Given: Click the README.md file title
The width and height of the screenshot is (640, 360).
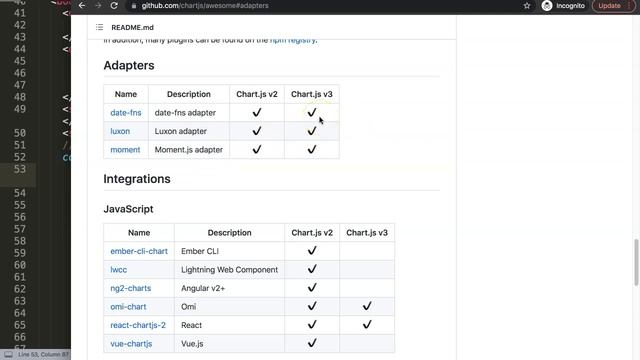Looking at the screenshot, I should (x=132, y=27).
